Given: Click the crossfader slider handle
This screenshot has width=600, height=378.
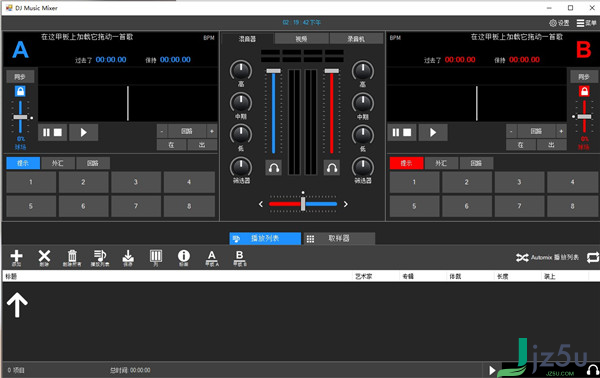Looking at the screenshot, I should [x=303, y=204].
